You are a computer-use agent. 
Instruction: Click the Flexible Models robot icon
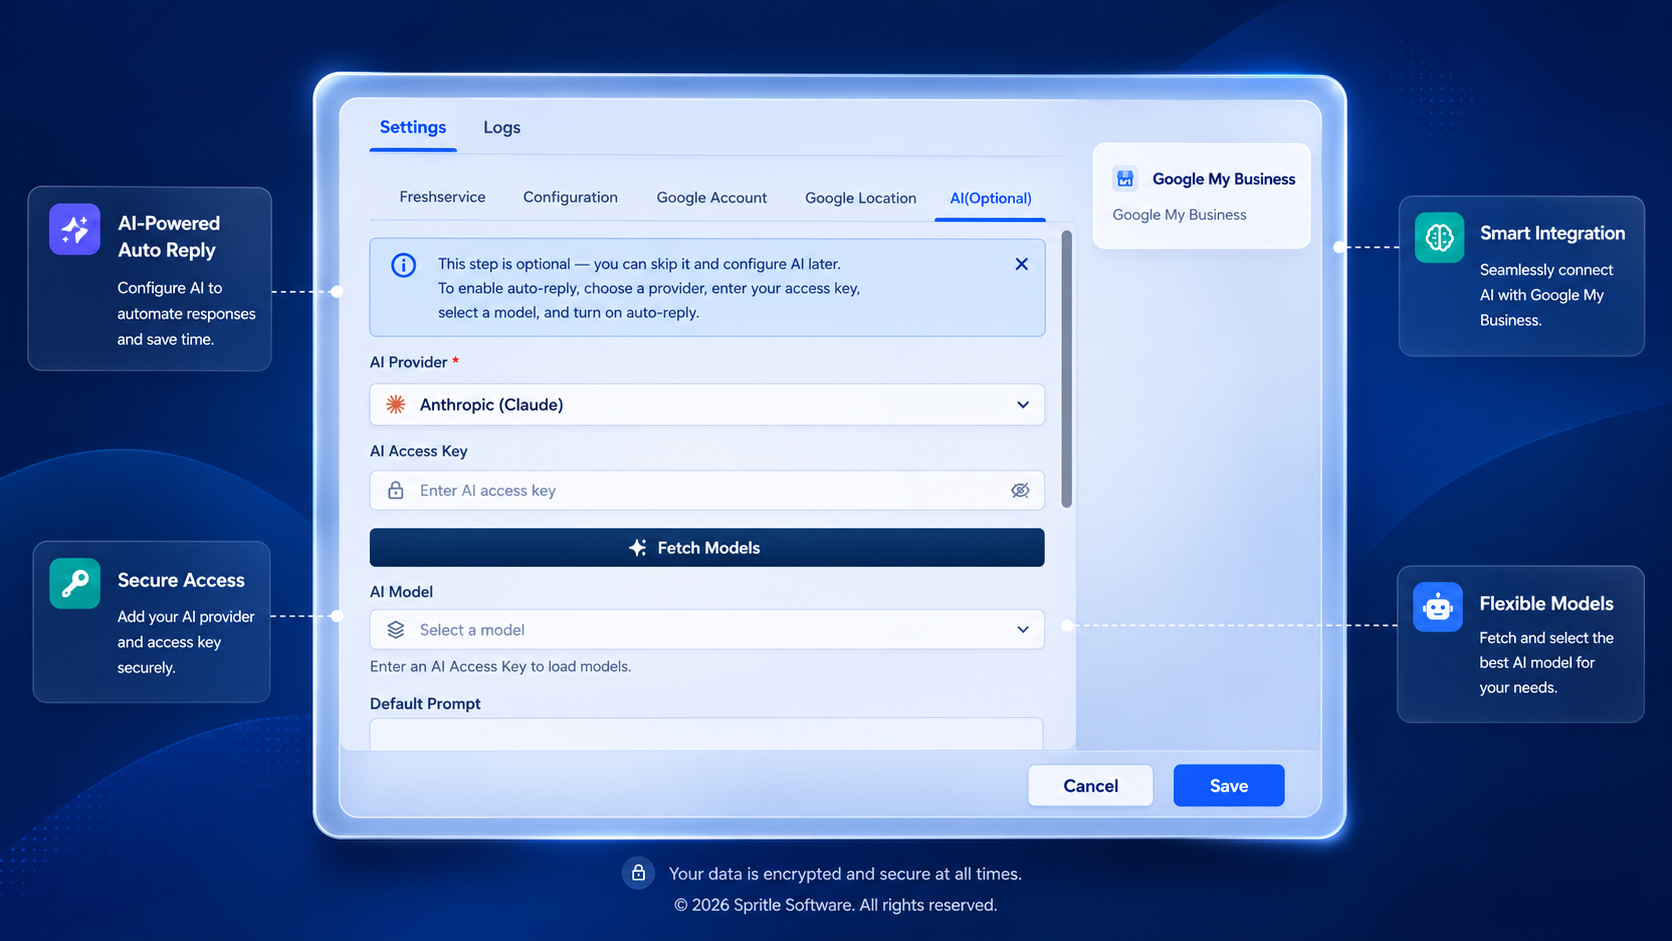pos(1438,607)
